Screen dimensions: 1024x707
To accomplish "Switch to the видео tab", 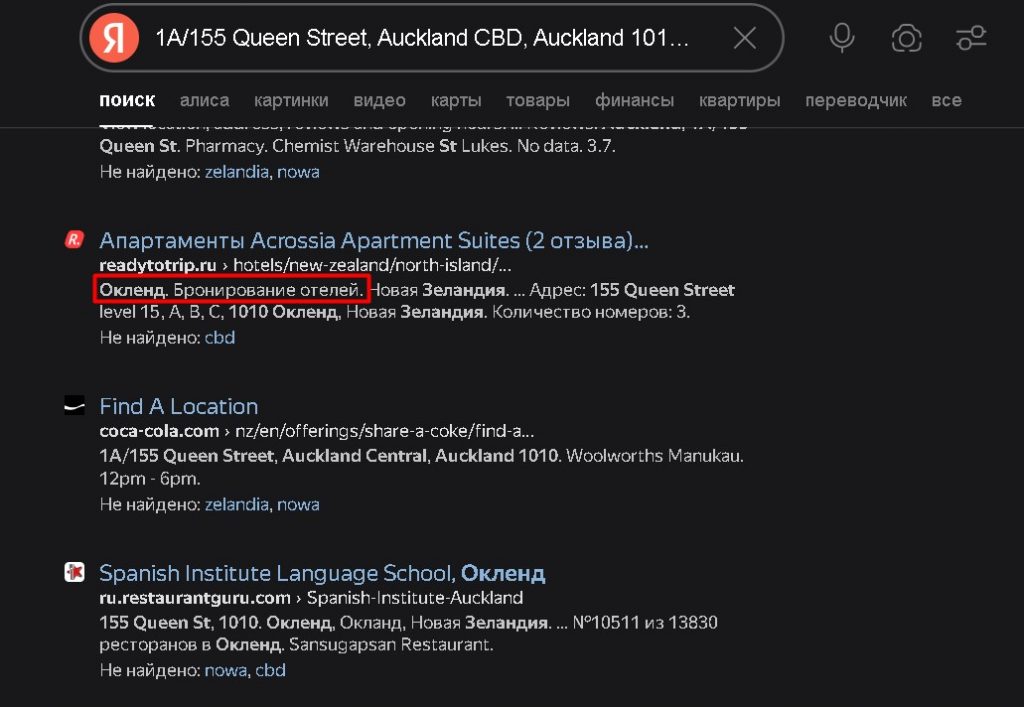I will tap(379, 100).
